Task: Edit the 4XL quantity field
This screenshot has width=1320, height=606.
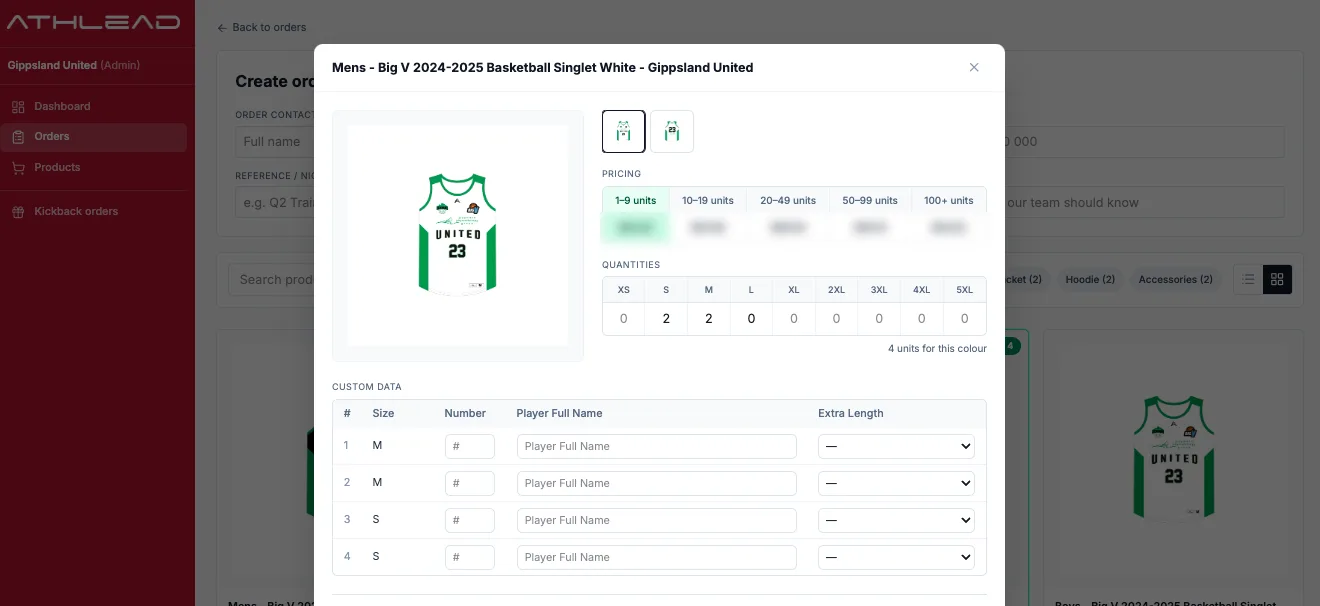Action: 921,319
